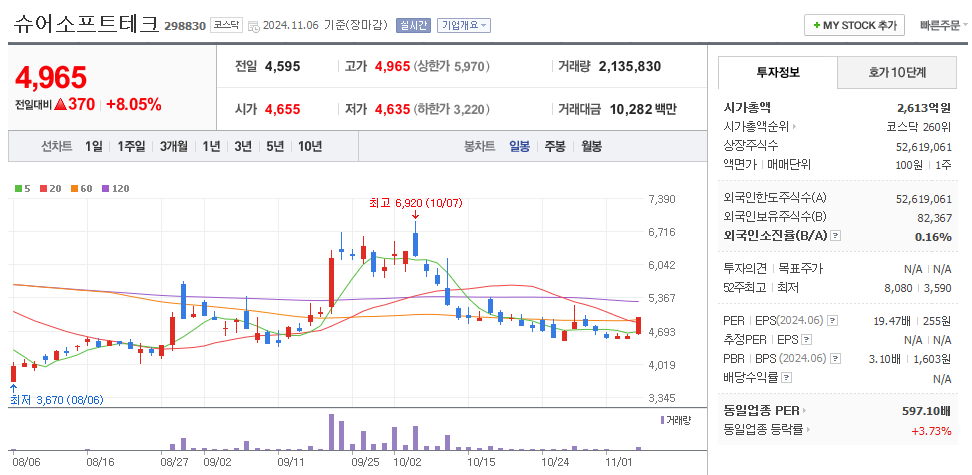The height and width of the screenshot is (475, 972).
Task: Click the arrow beside 동일업종 PER
Action: tap(805, 411)
